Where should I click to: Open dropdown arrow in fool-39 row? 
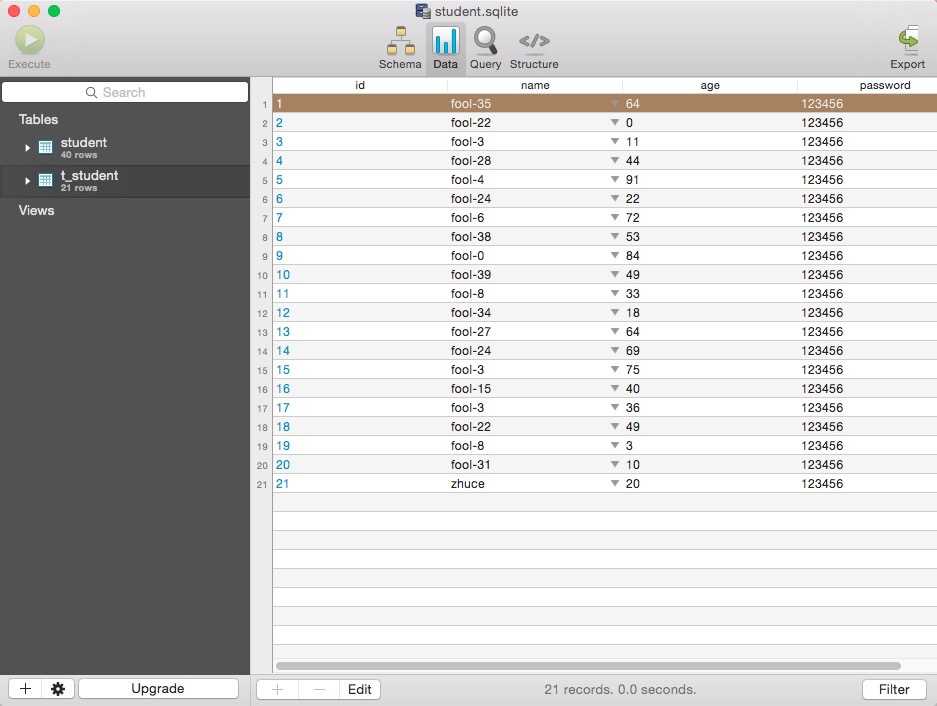(x=614, y=274)
